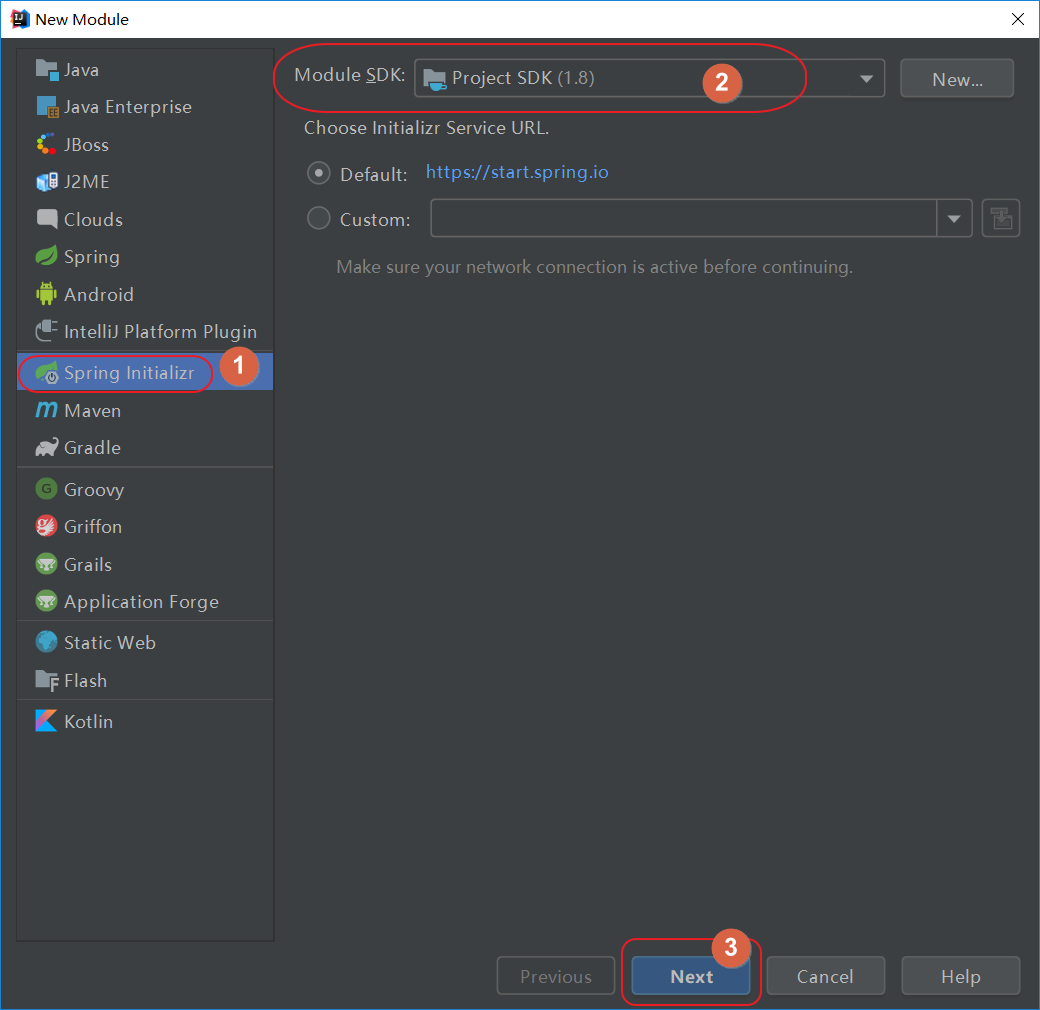Click the Previous button
The height and width of the screenshot is (1010, 1040).
[x=556, y=976]
